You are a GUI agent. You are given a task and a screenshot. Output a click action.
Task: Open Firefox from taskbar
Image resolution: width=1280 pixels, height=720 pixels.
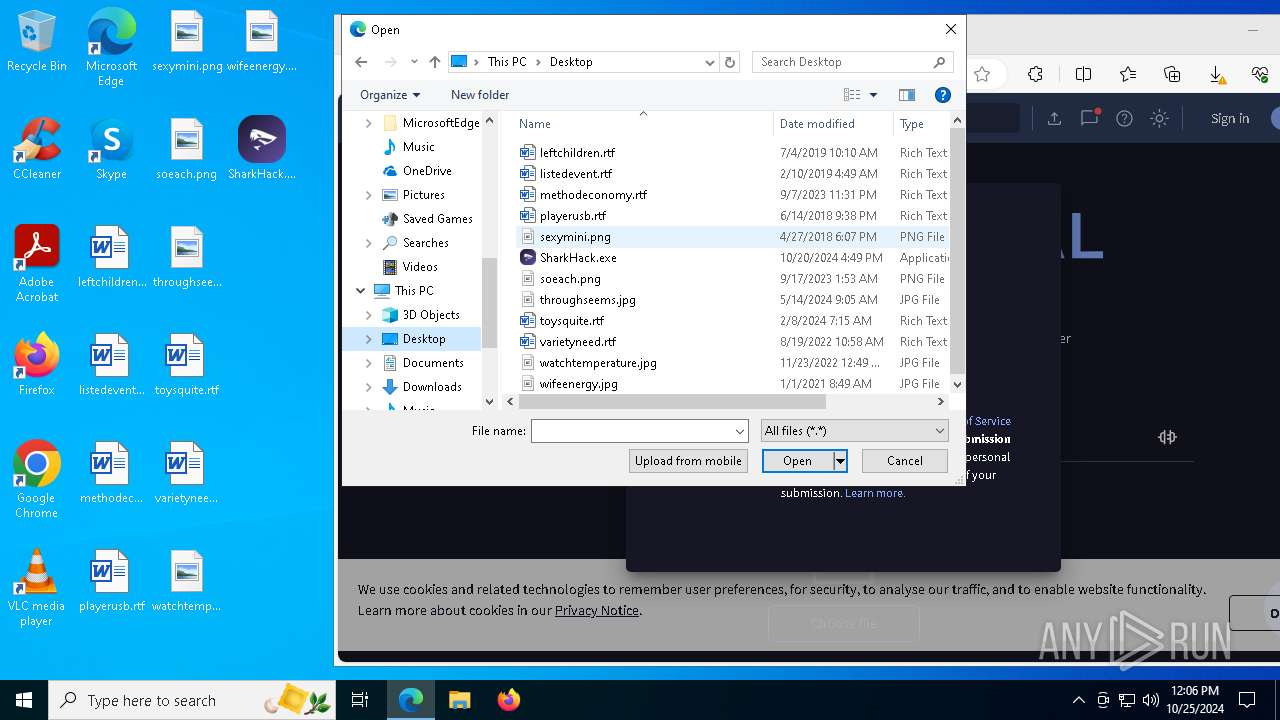coord(509,700)
